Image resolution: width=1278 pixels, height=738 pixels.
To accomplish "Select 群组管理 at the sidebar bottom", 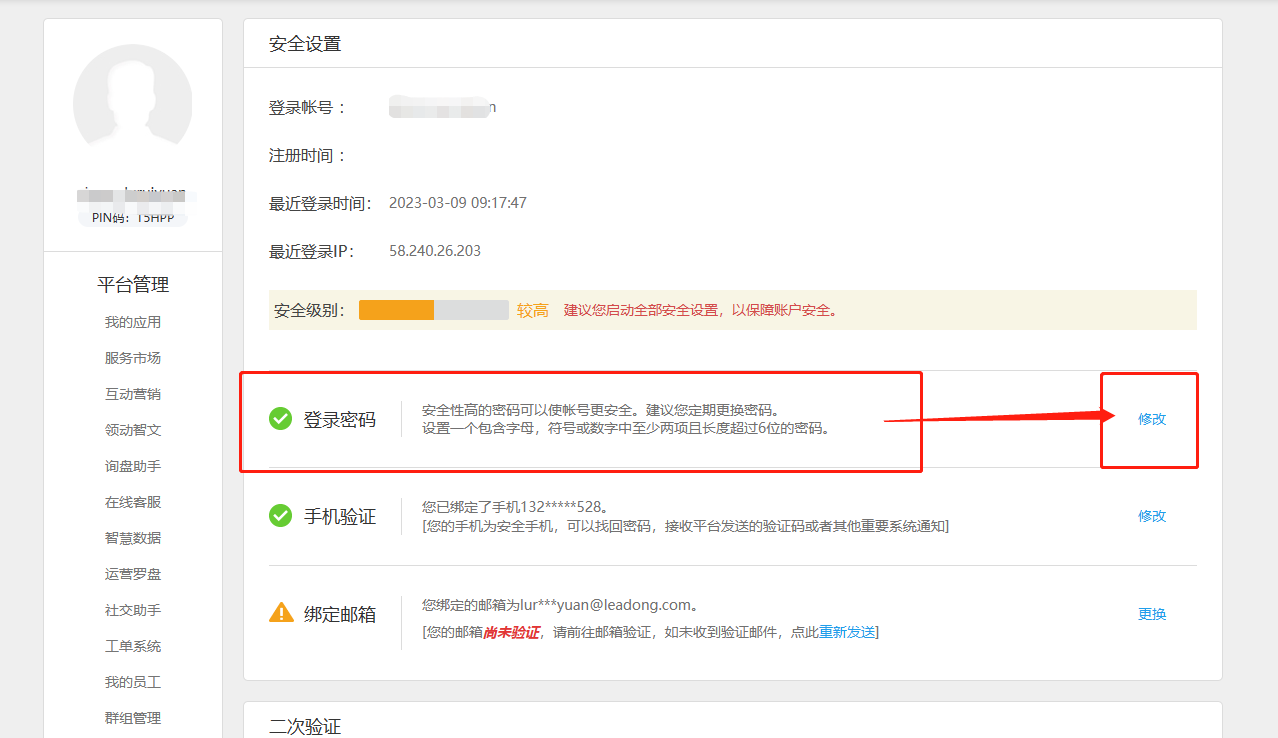I will click(132, 717).
